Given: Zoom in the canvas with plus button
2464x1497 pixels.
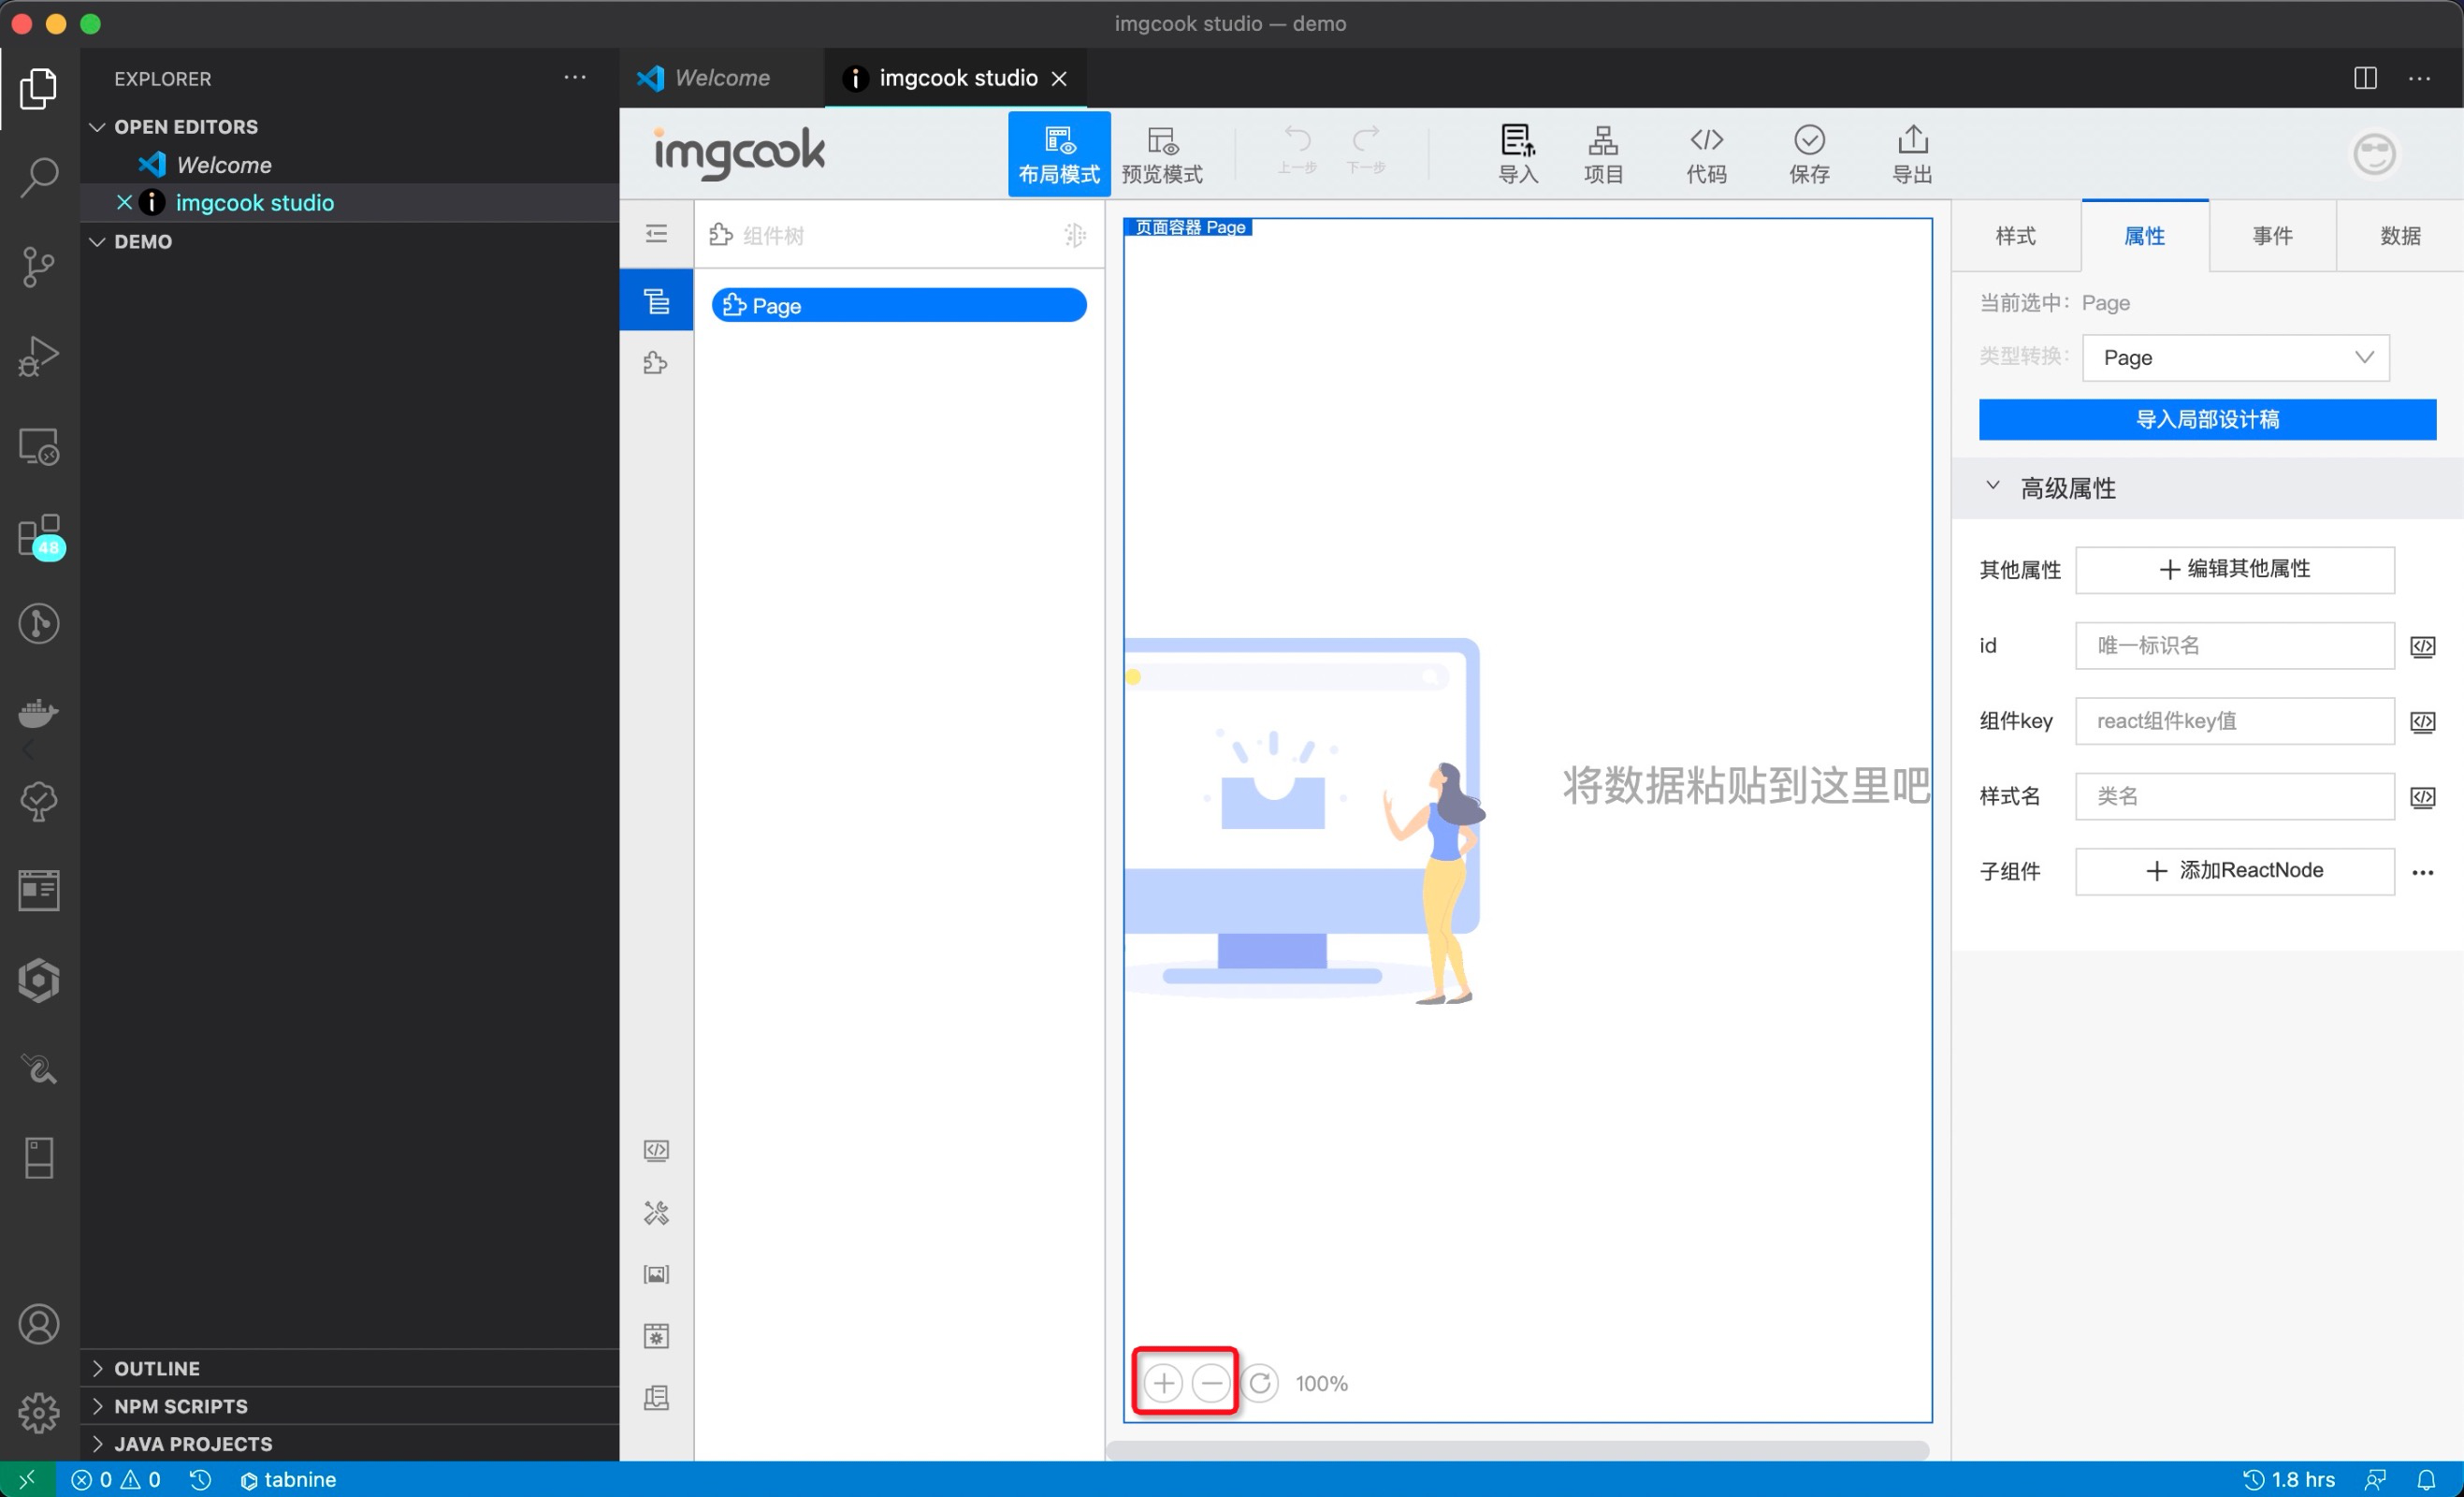Looking at the screenshot, I should pos(1163,1383).
